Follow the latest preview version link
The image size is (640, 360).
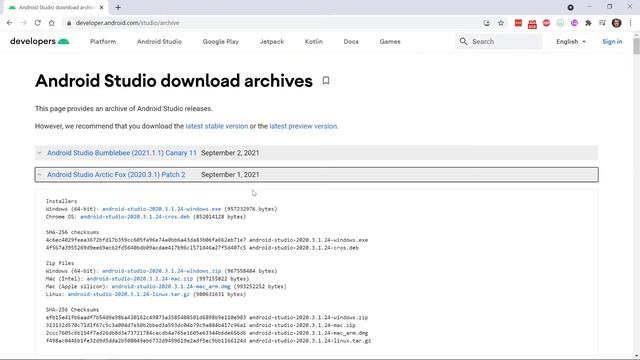point(303,126)
